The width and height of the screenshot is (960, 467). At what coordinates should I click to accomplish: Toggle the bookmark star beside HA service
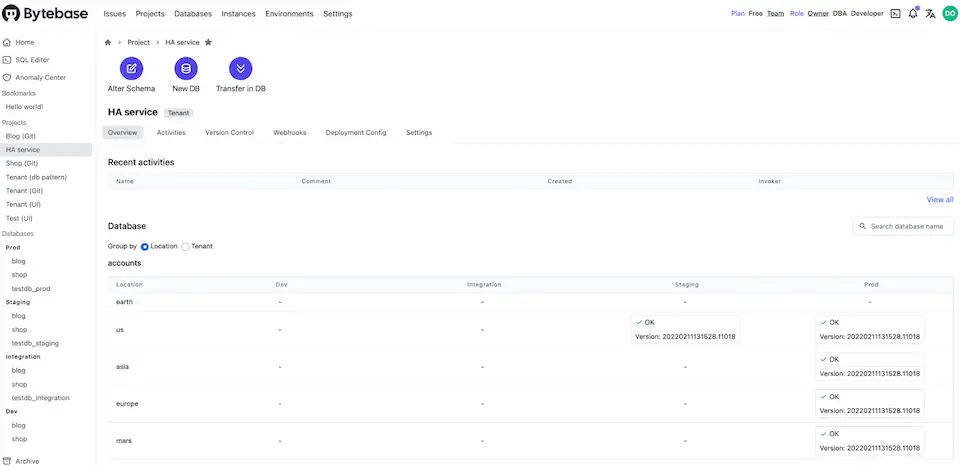click(208, 42)
